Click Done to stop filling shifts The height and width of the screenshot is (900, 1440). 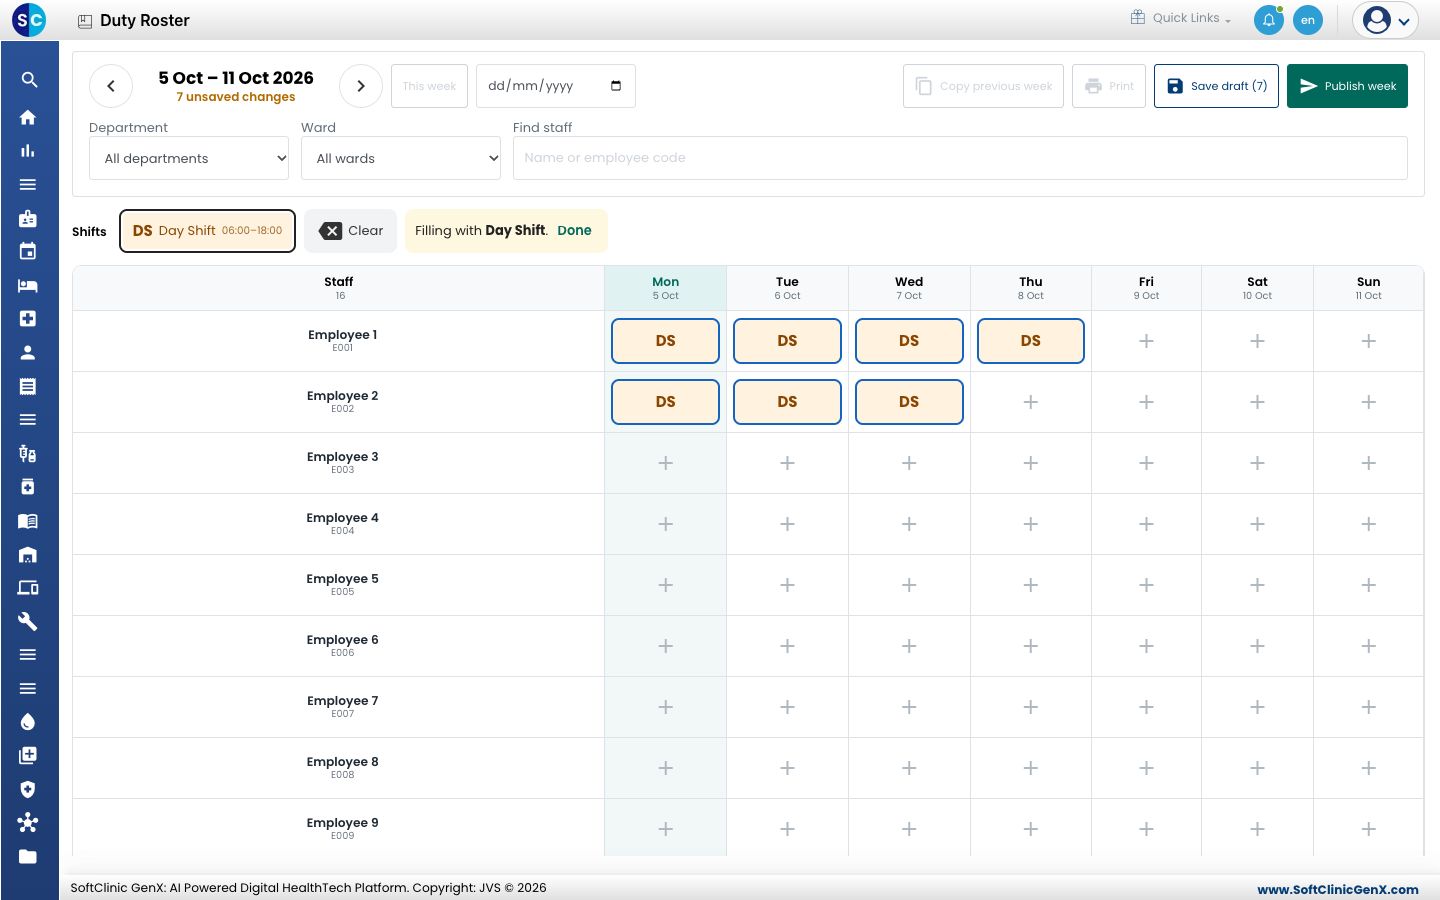(574, 231)
